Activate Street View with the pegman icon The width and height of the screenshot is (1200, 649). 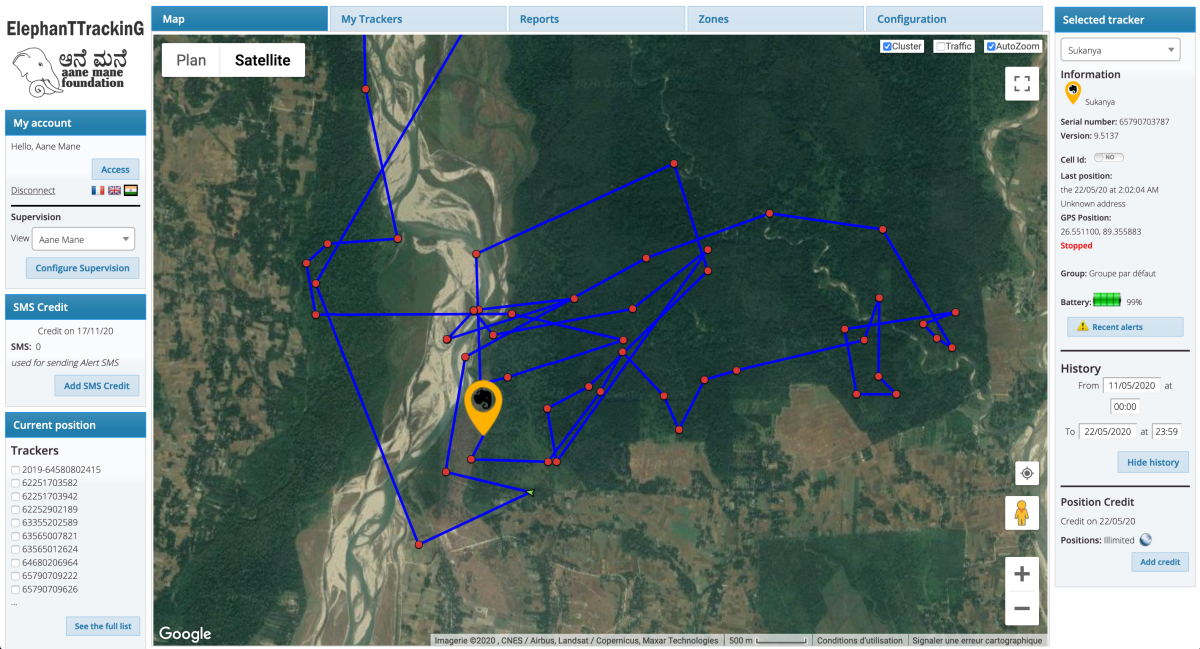pyautogui.click(x=1021, y=513)
